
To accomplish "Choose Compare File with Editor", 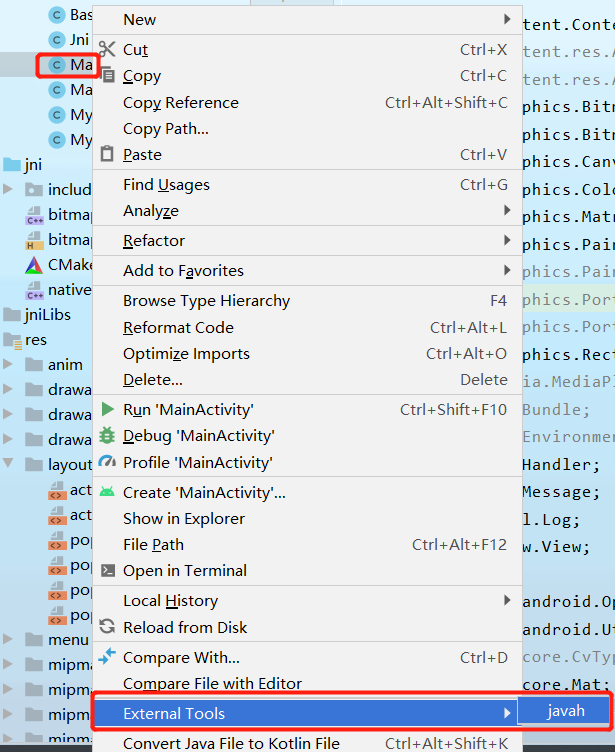I will [x=307, y=683].
